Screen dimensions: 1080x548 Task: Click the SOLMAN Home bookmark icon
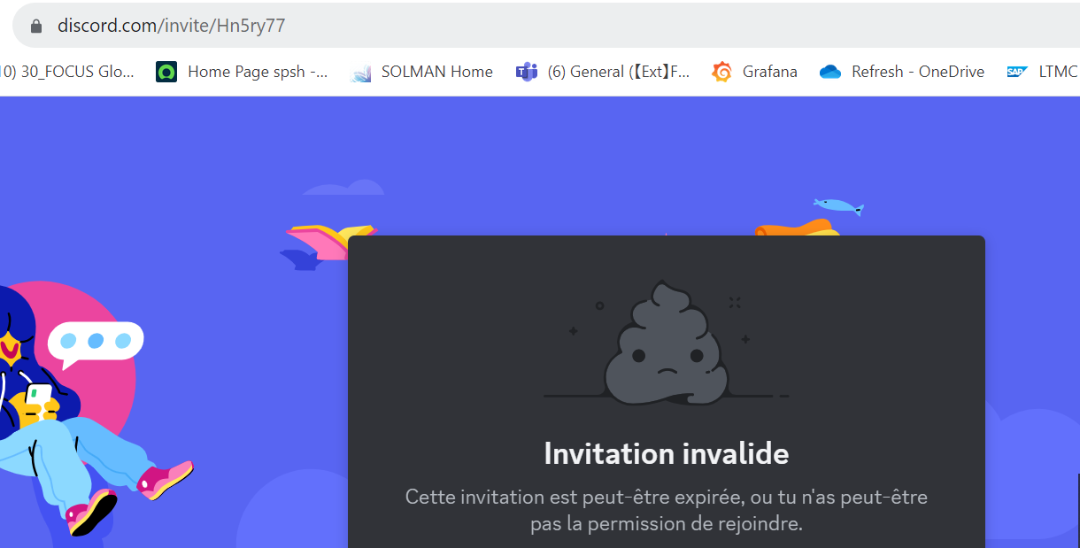point(361,72)
